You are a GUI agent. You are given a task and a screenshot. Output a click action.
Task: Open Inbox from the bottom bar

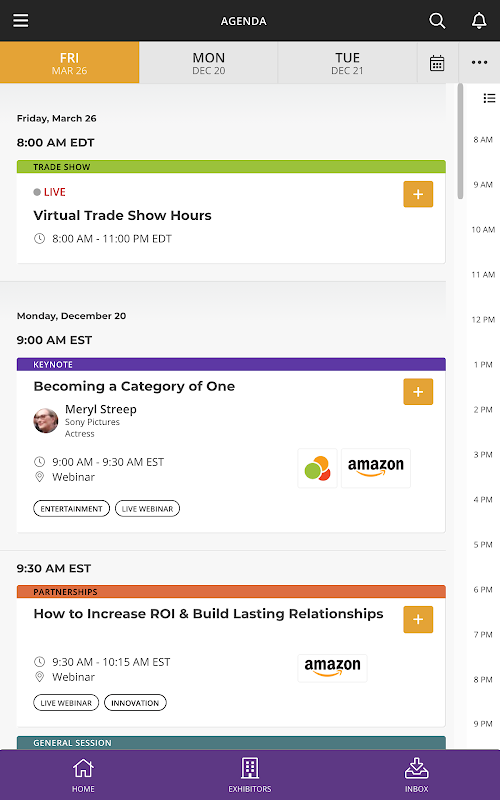tap(417, 775)
